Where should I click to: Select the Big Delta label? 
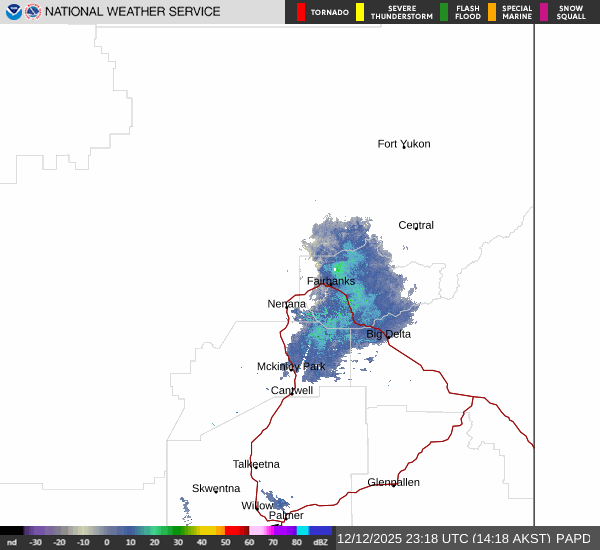pos(388,334)
